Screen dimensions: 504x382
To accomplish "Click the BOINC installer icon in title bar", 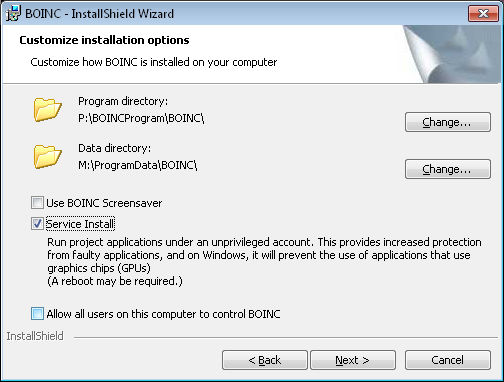I will (x=13, y=13).
